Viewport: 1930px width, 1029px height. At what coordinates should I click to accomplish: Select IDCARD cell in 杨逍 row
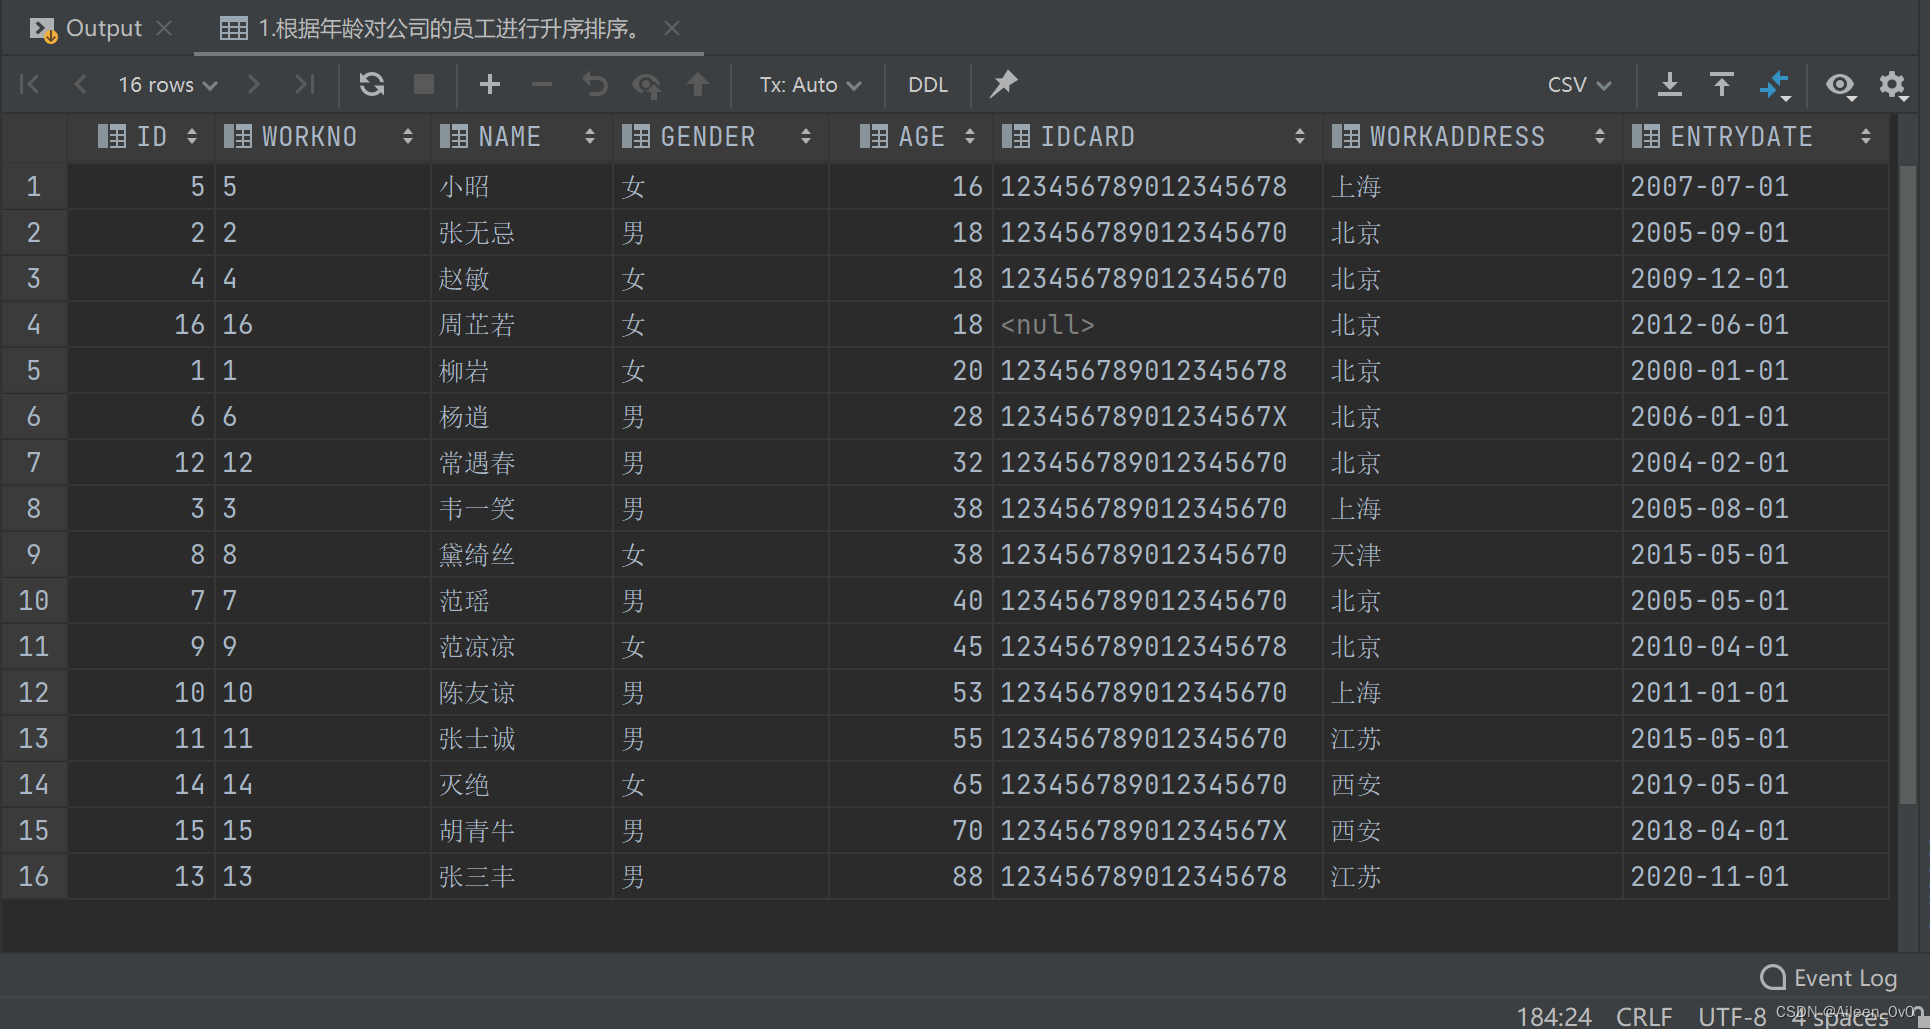[1157, 417]
